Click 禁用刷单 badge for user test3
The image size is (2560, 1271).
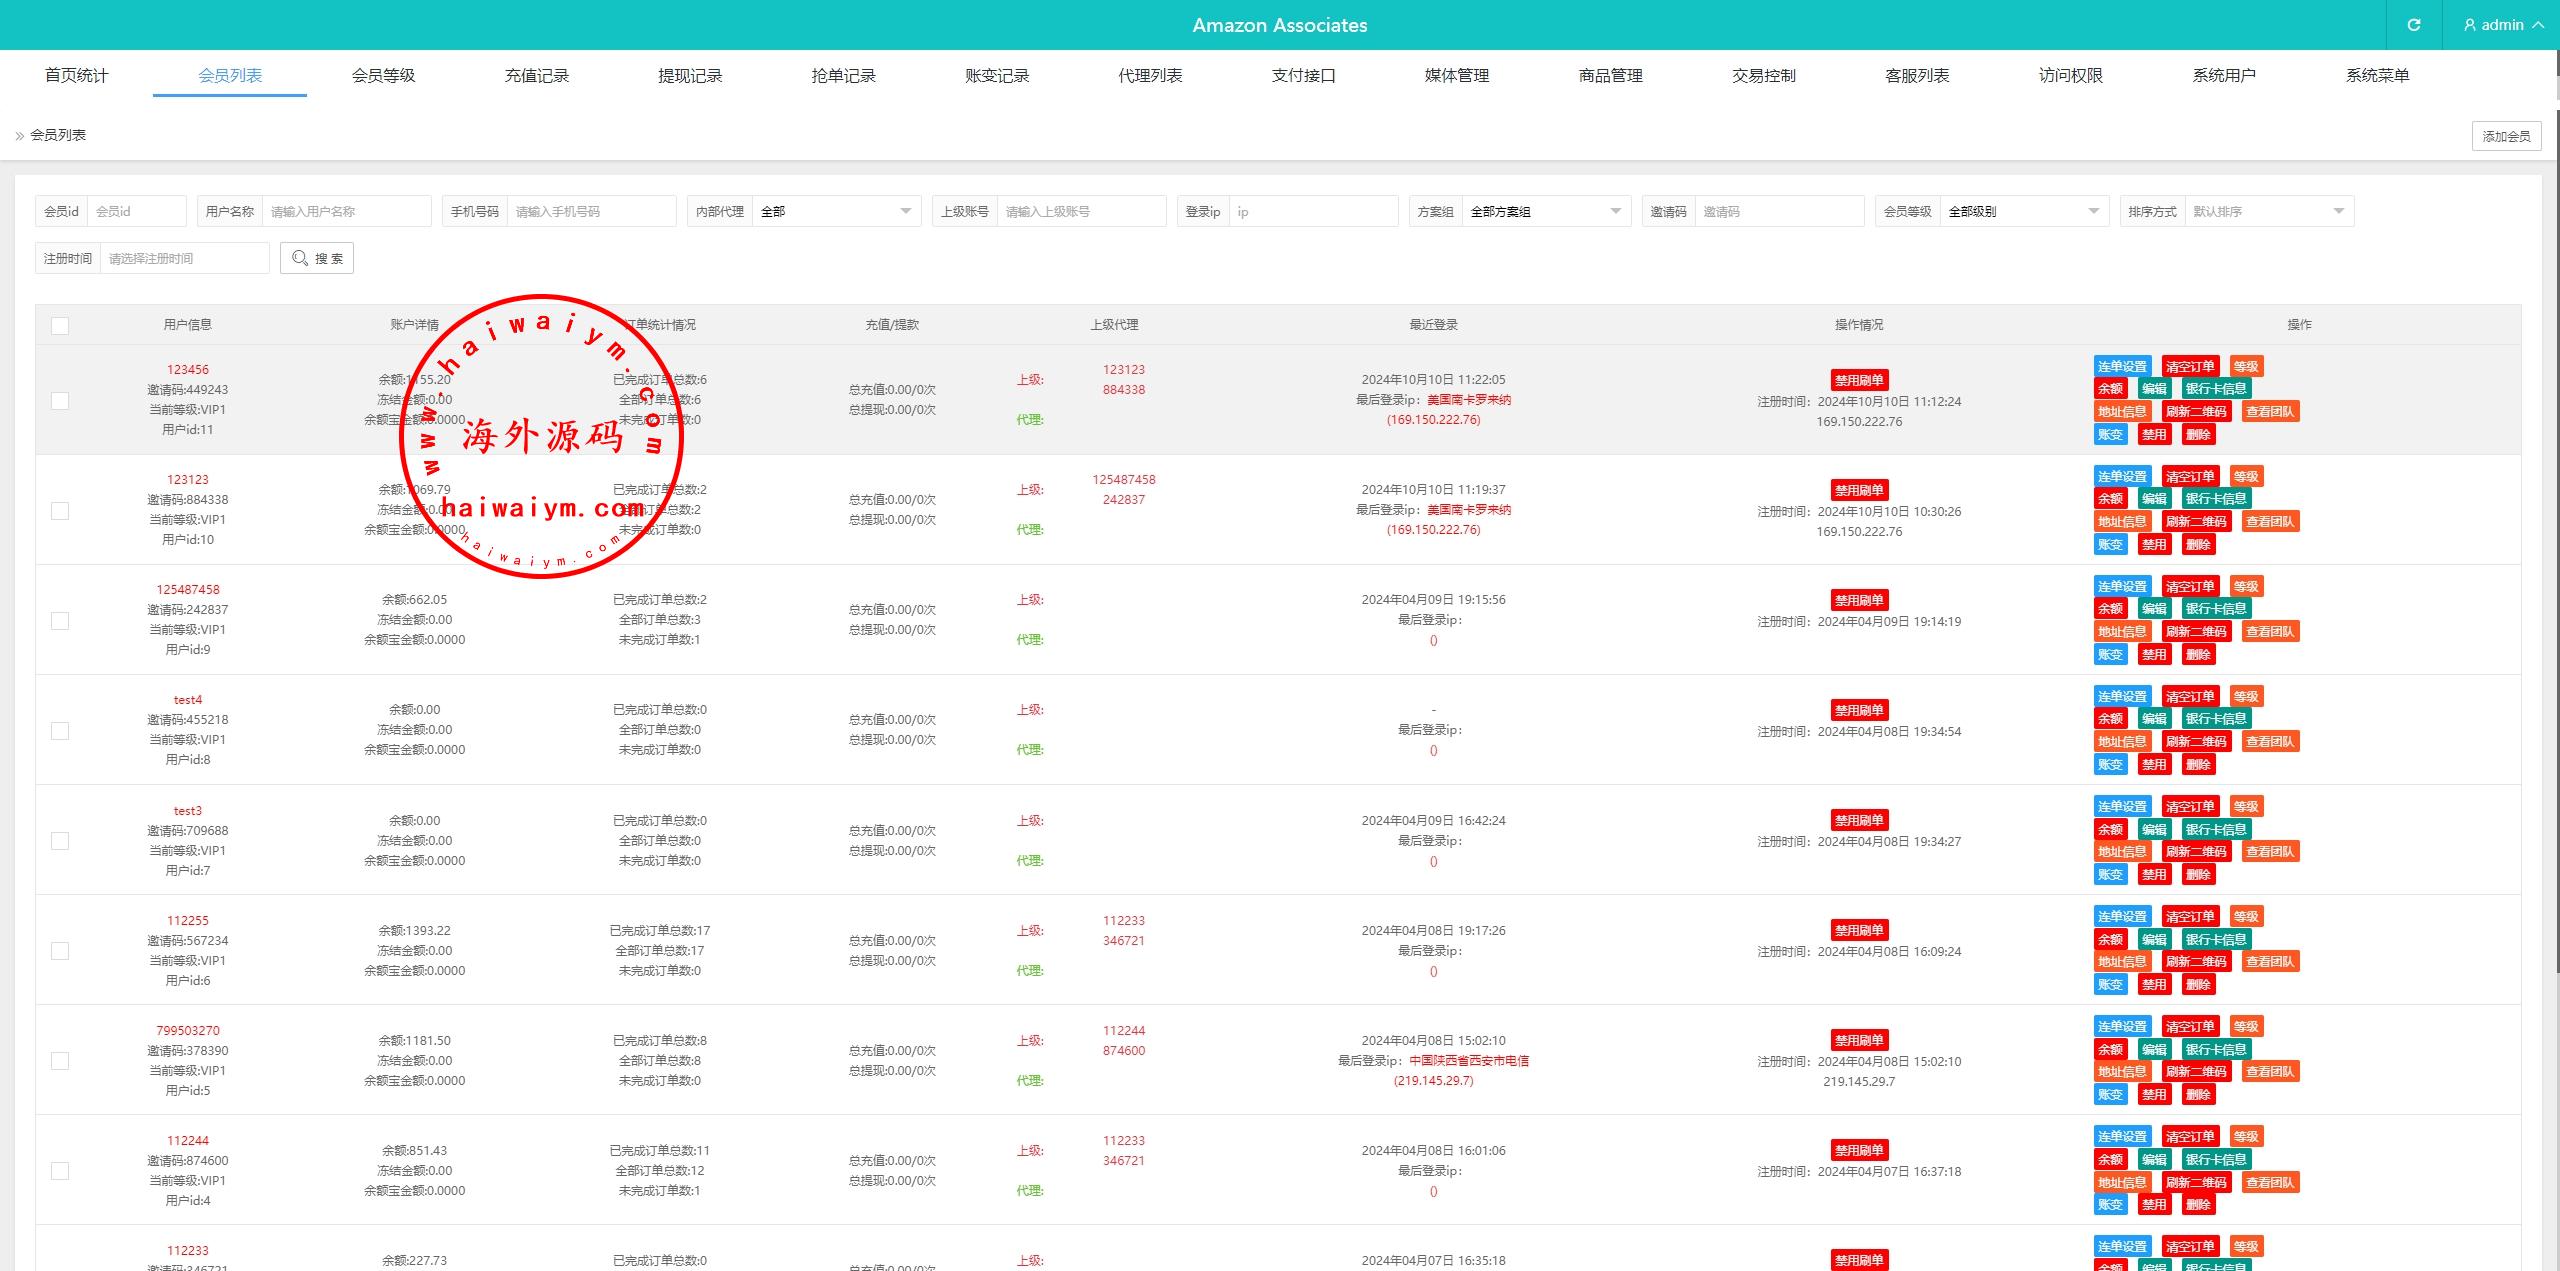click(1858, 820)
